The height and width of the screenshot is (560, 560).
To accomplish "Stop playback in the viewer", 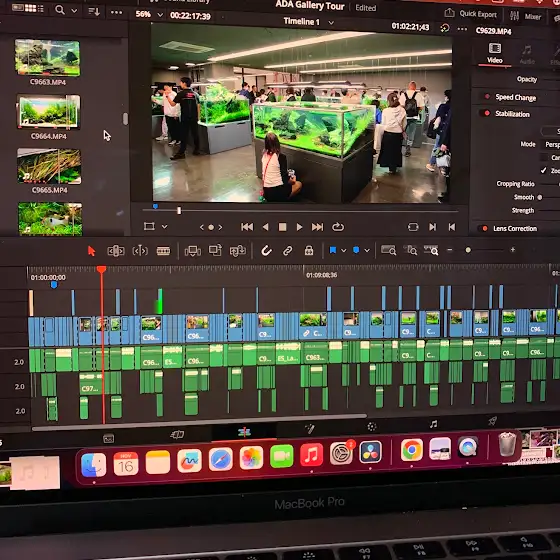I will tap(282, 227).
